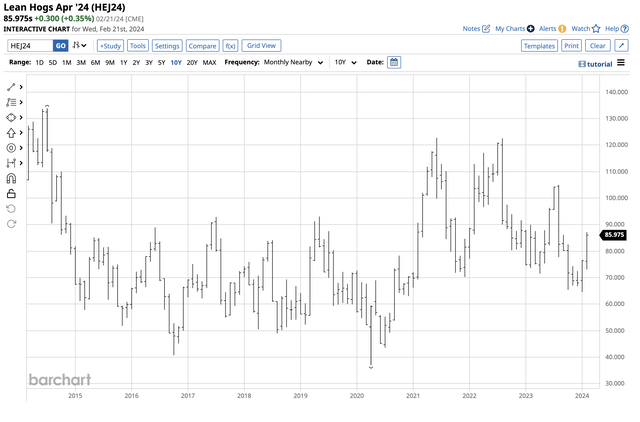
Task: Expand the line tool options chevron
Action: click(21, 87)
